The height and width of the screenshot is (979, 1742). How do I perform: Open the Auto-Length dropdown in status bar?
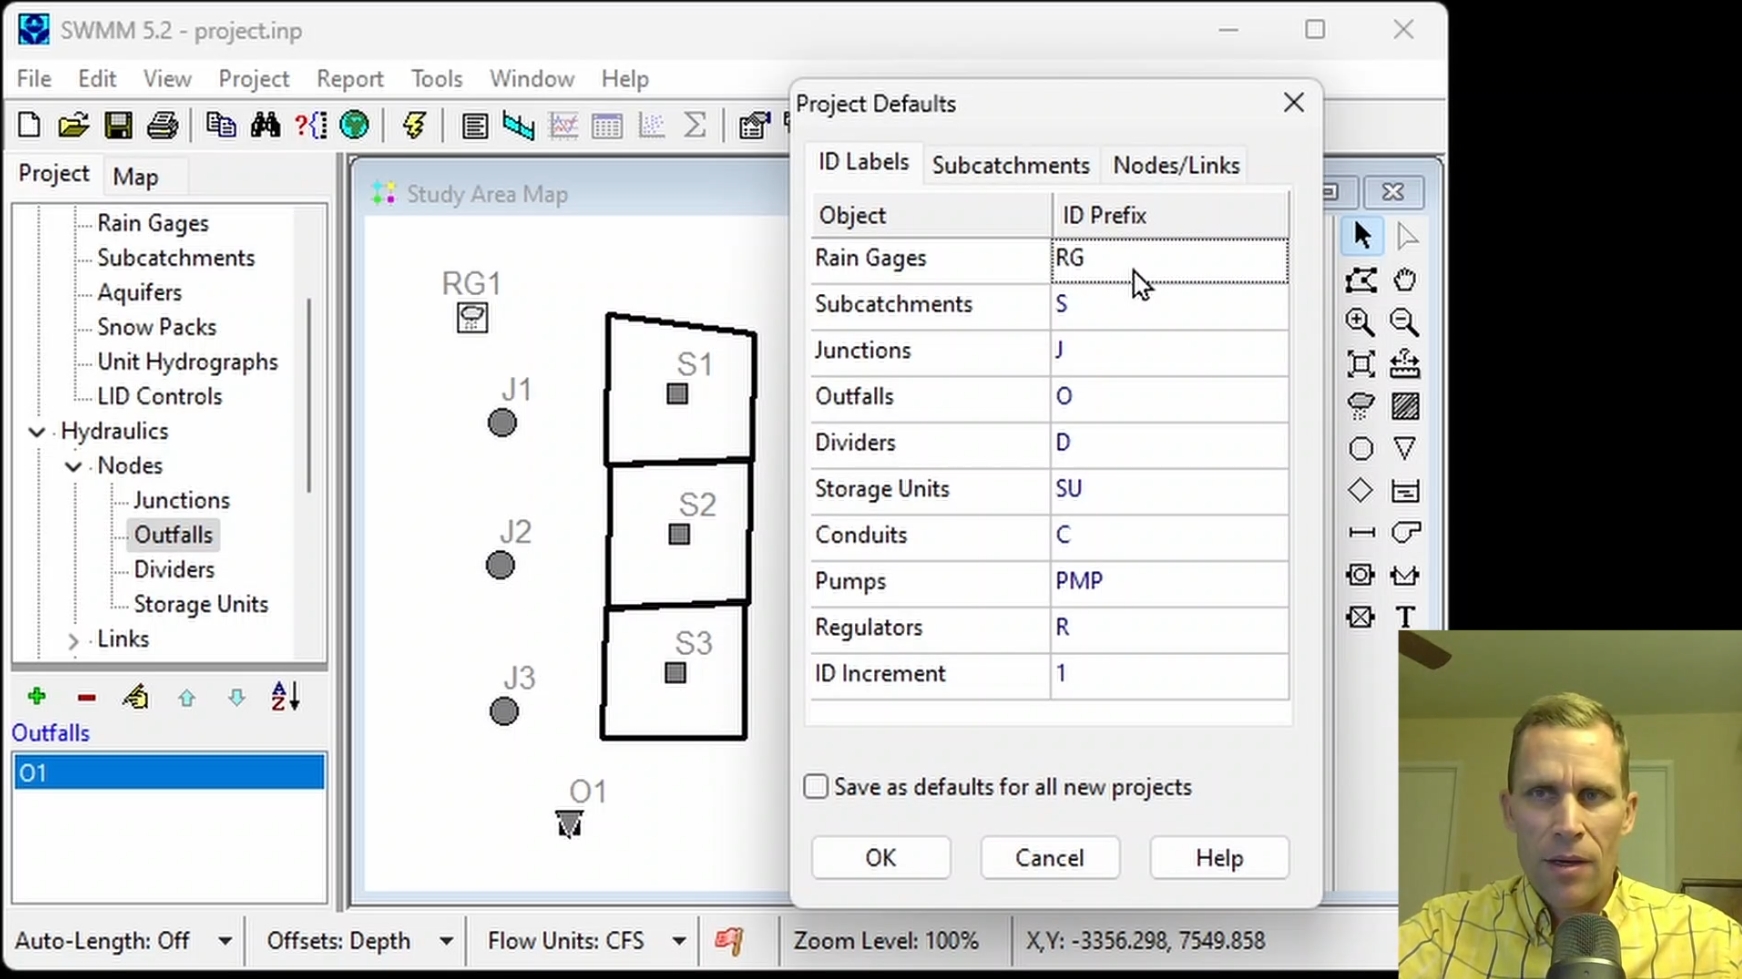pyautogui.click(x=225, y=941)
